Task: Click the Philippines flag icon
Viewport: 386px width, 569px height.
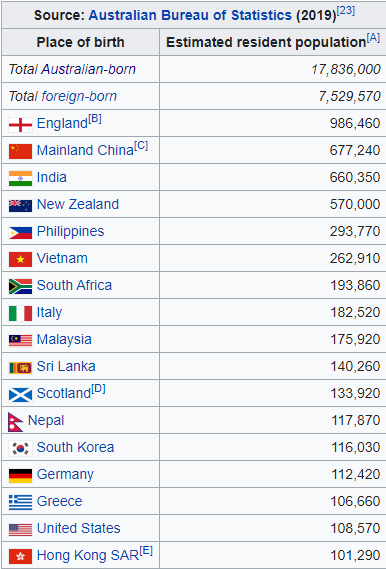Action: (x=20, y=233)
